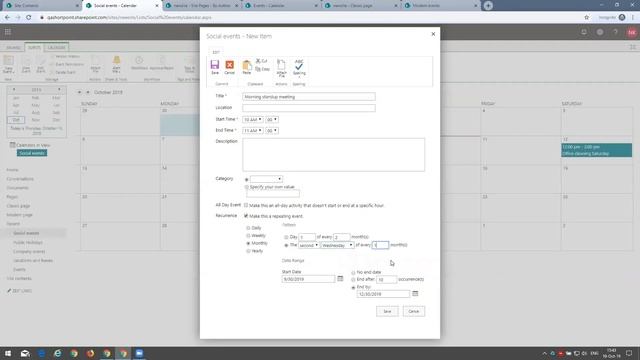The image size is (640, 360).
Task: Open Conversations link in left navigation
Action: tap(20, 179)
